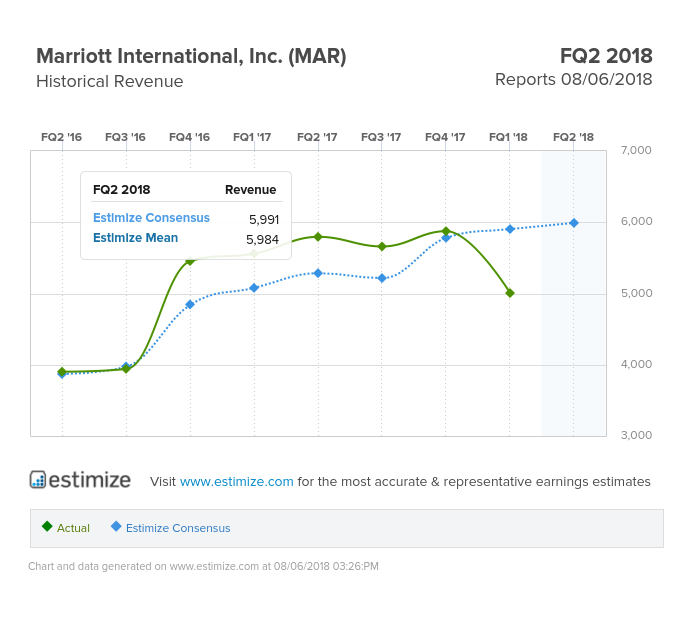Select the FQ2 '17 actual green point

318,237
